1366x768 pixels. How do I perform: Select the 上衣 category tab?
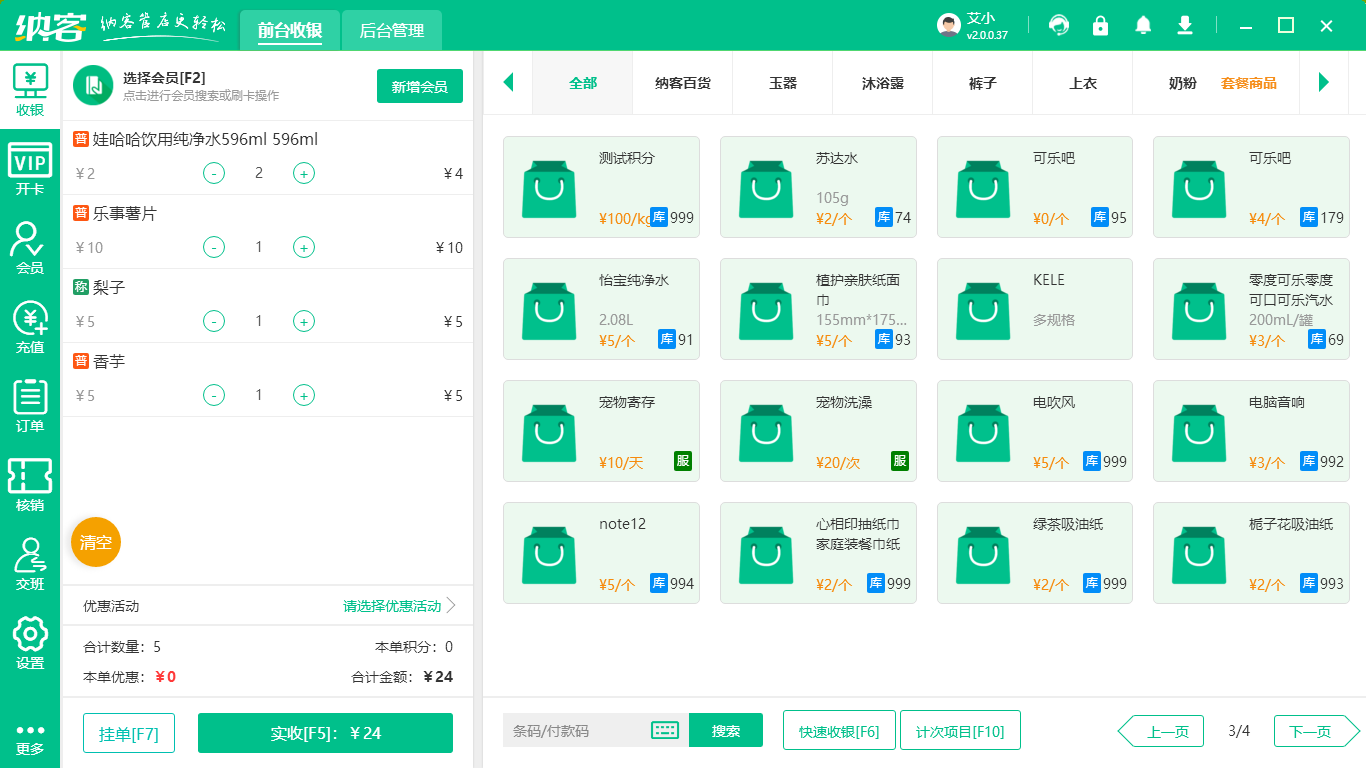pos(1083,83)
